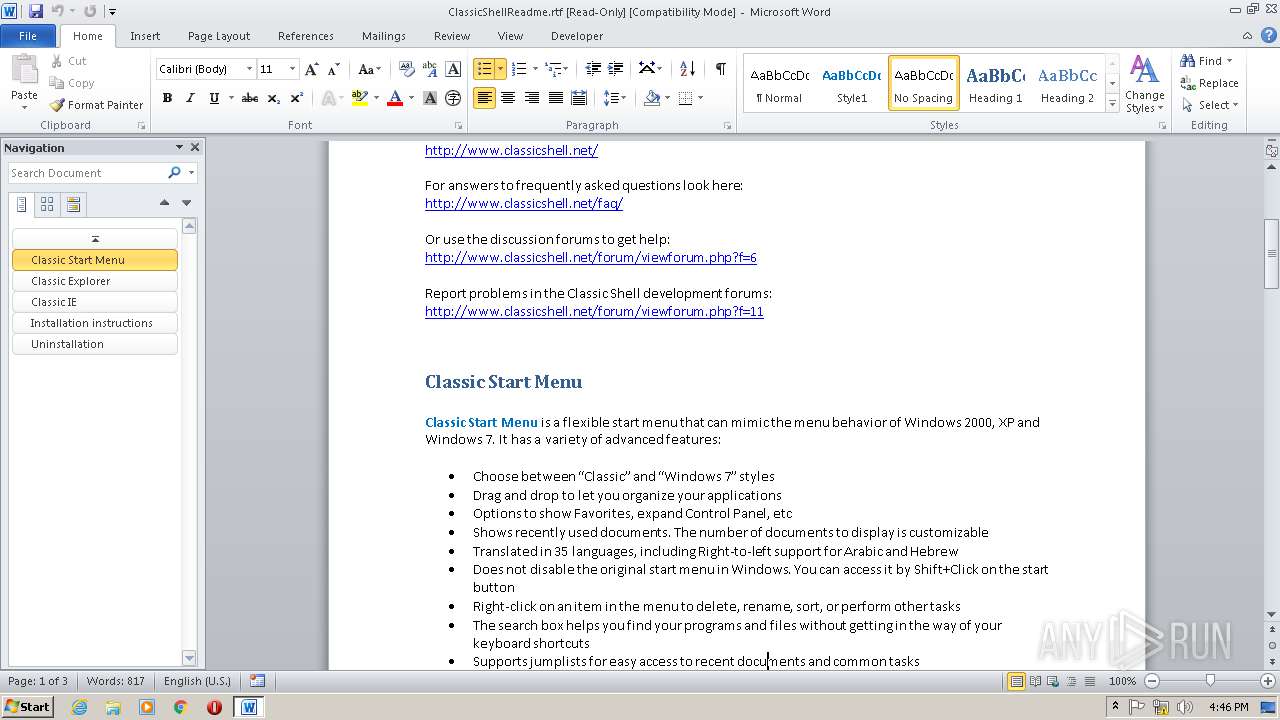
Task: Switch to the Mailings tab
Action: pyautogui.click(x=384, y=36)
